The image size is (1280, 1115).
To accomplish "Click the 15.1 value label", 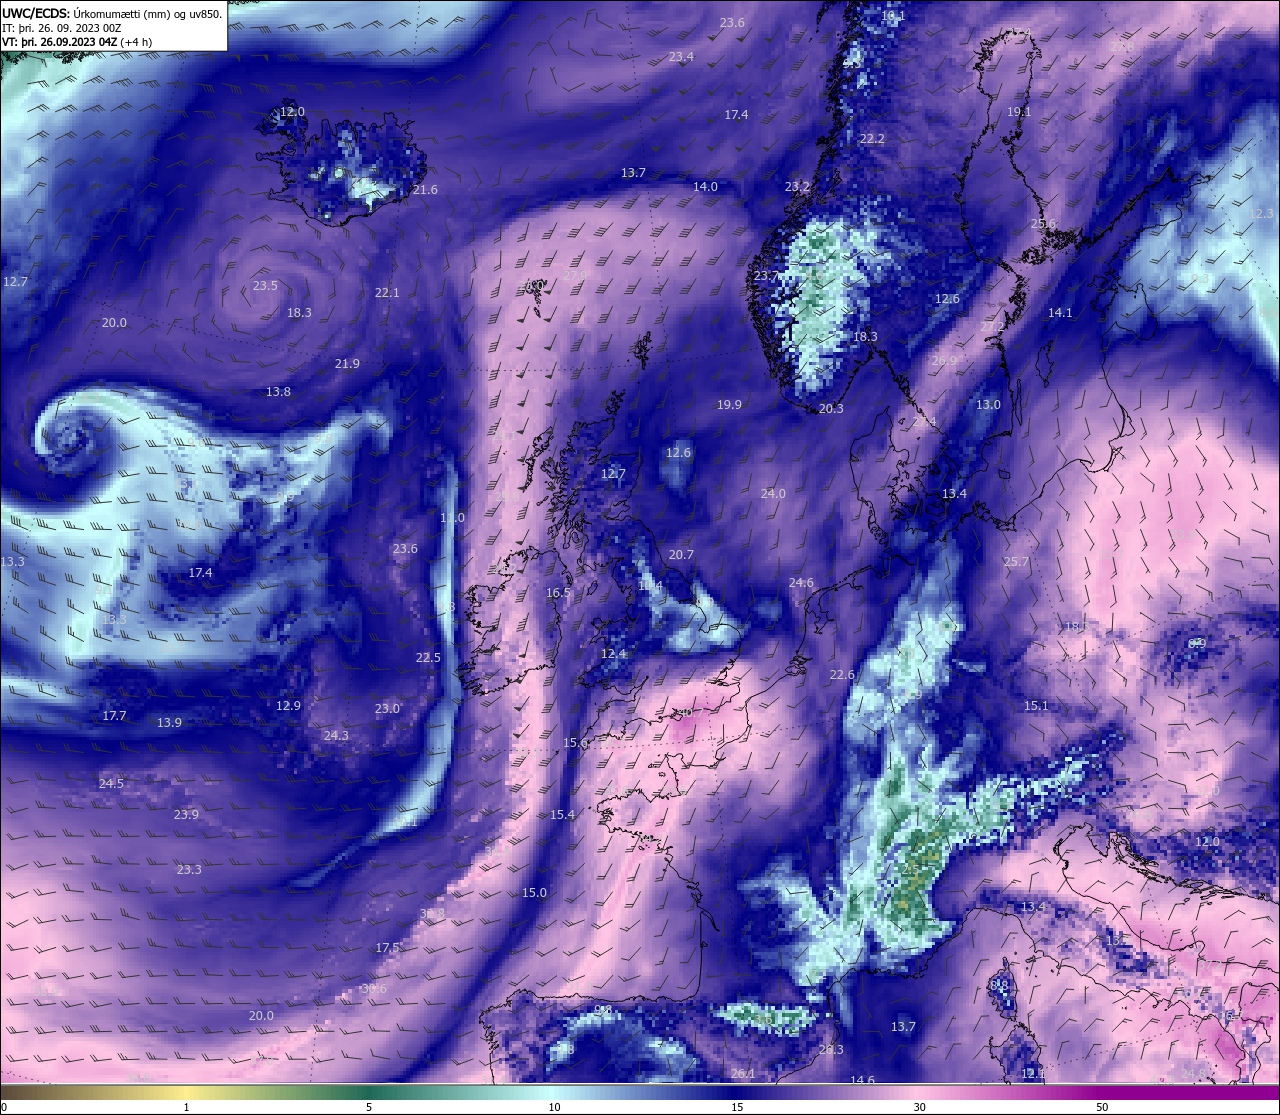I will (1036, 706).
